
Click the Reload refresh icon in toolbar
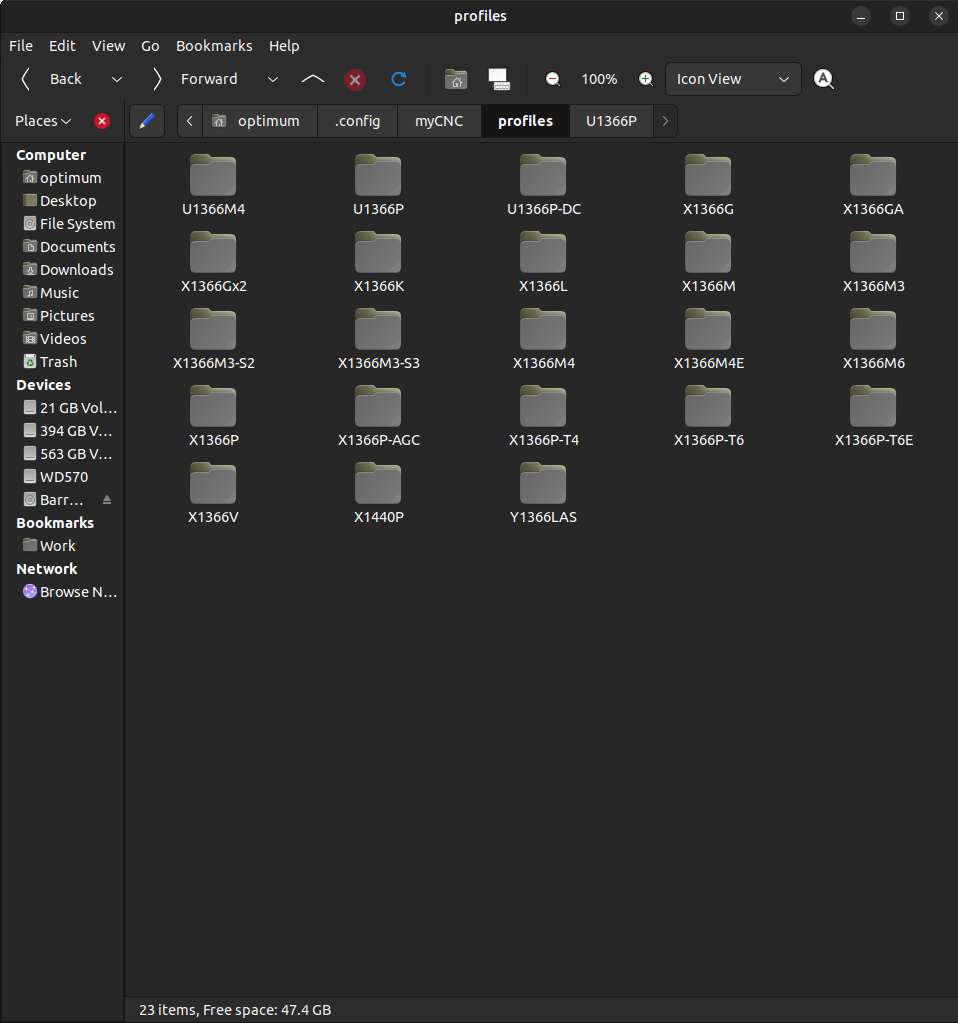(398, 79)
